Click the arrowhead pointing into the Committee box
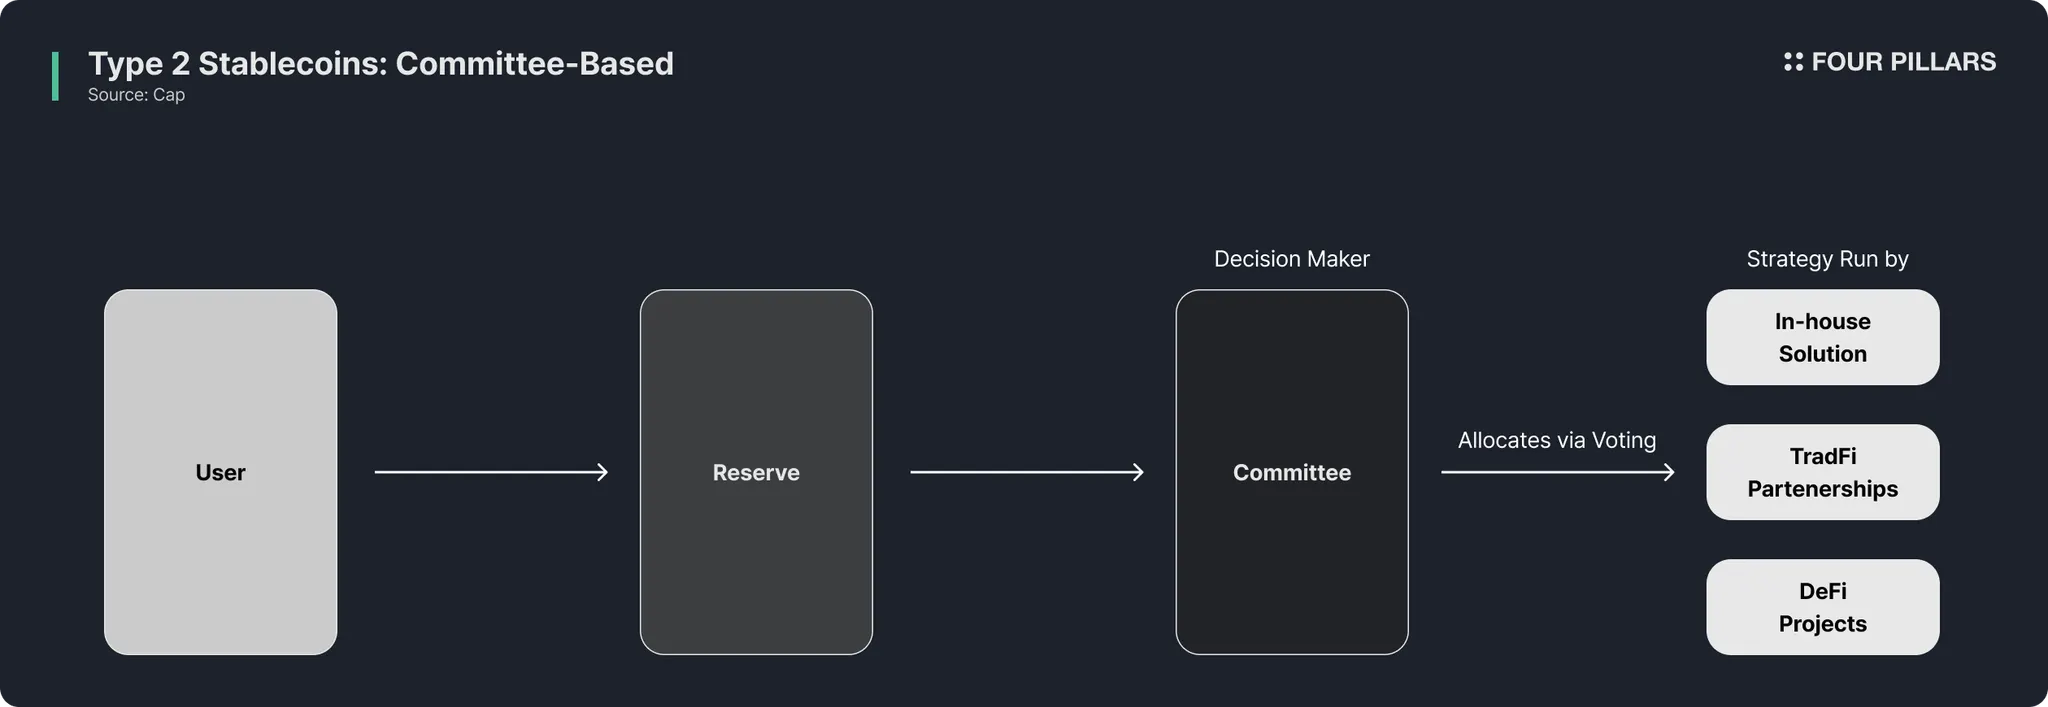Viewport: 2048px width, 707px height. [x=1138, y=472]
